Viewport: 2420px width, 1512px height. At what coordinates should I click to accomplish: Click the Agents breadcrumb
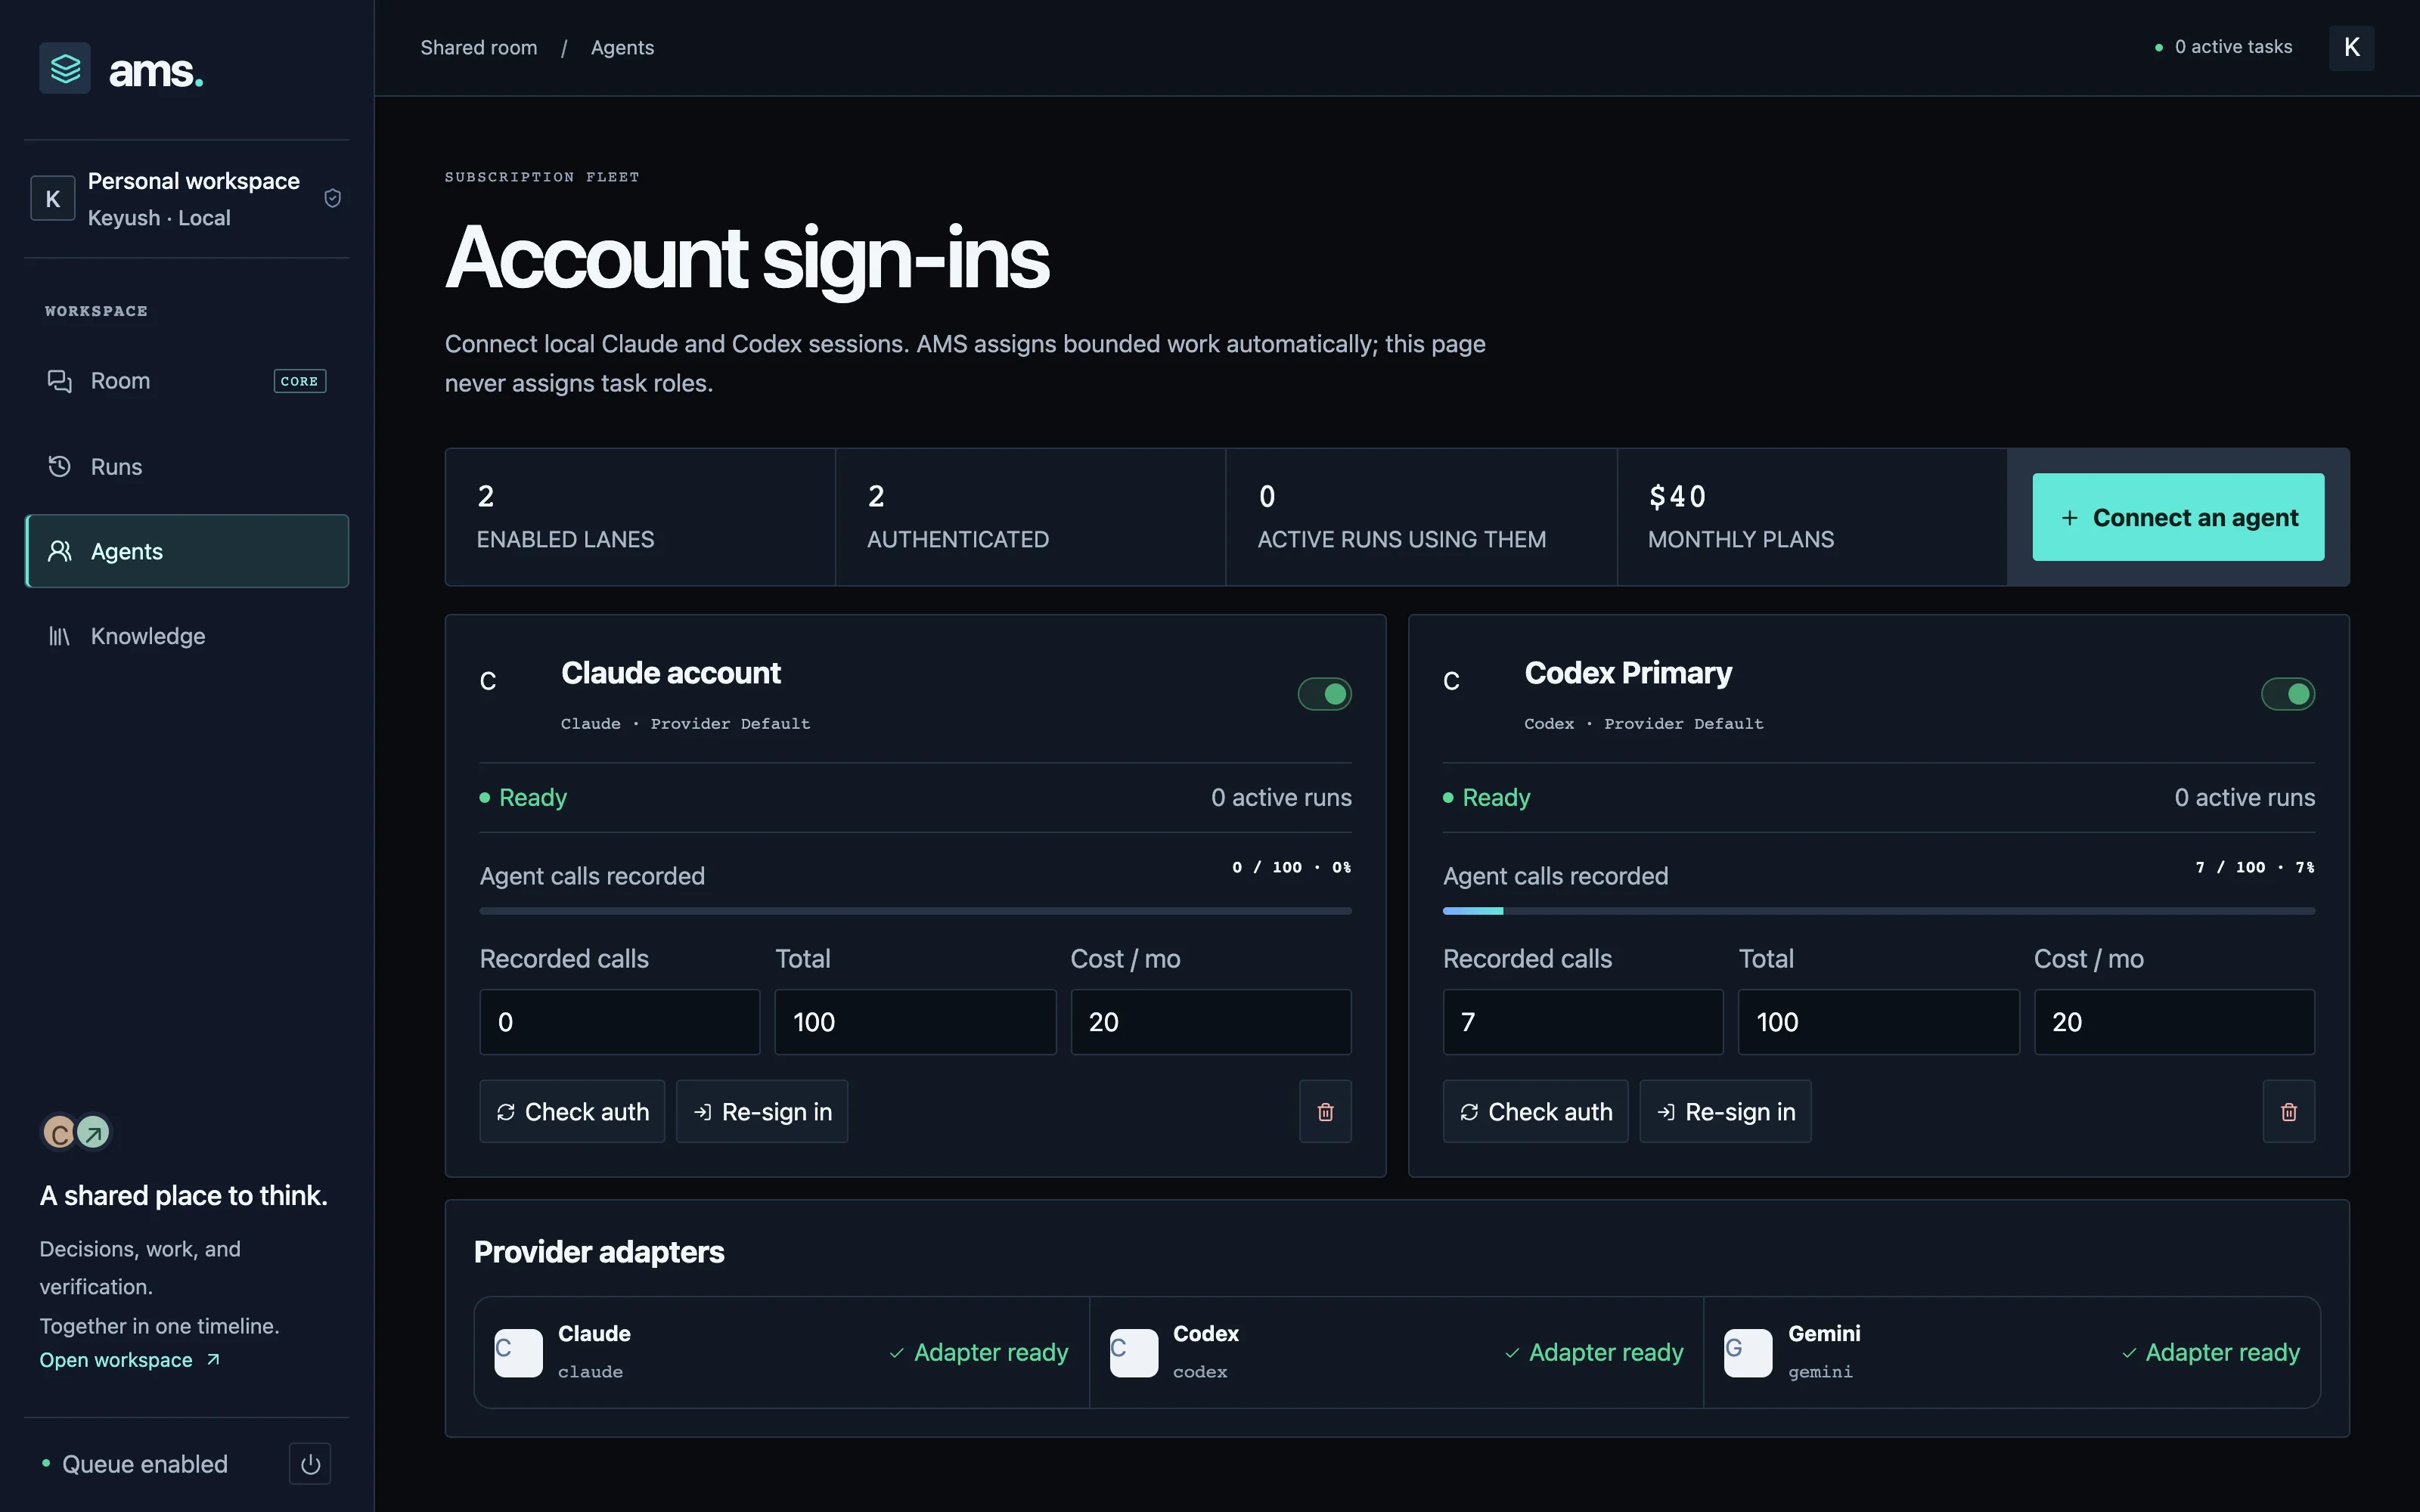(622, 47)
